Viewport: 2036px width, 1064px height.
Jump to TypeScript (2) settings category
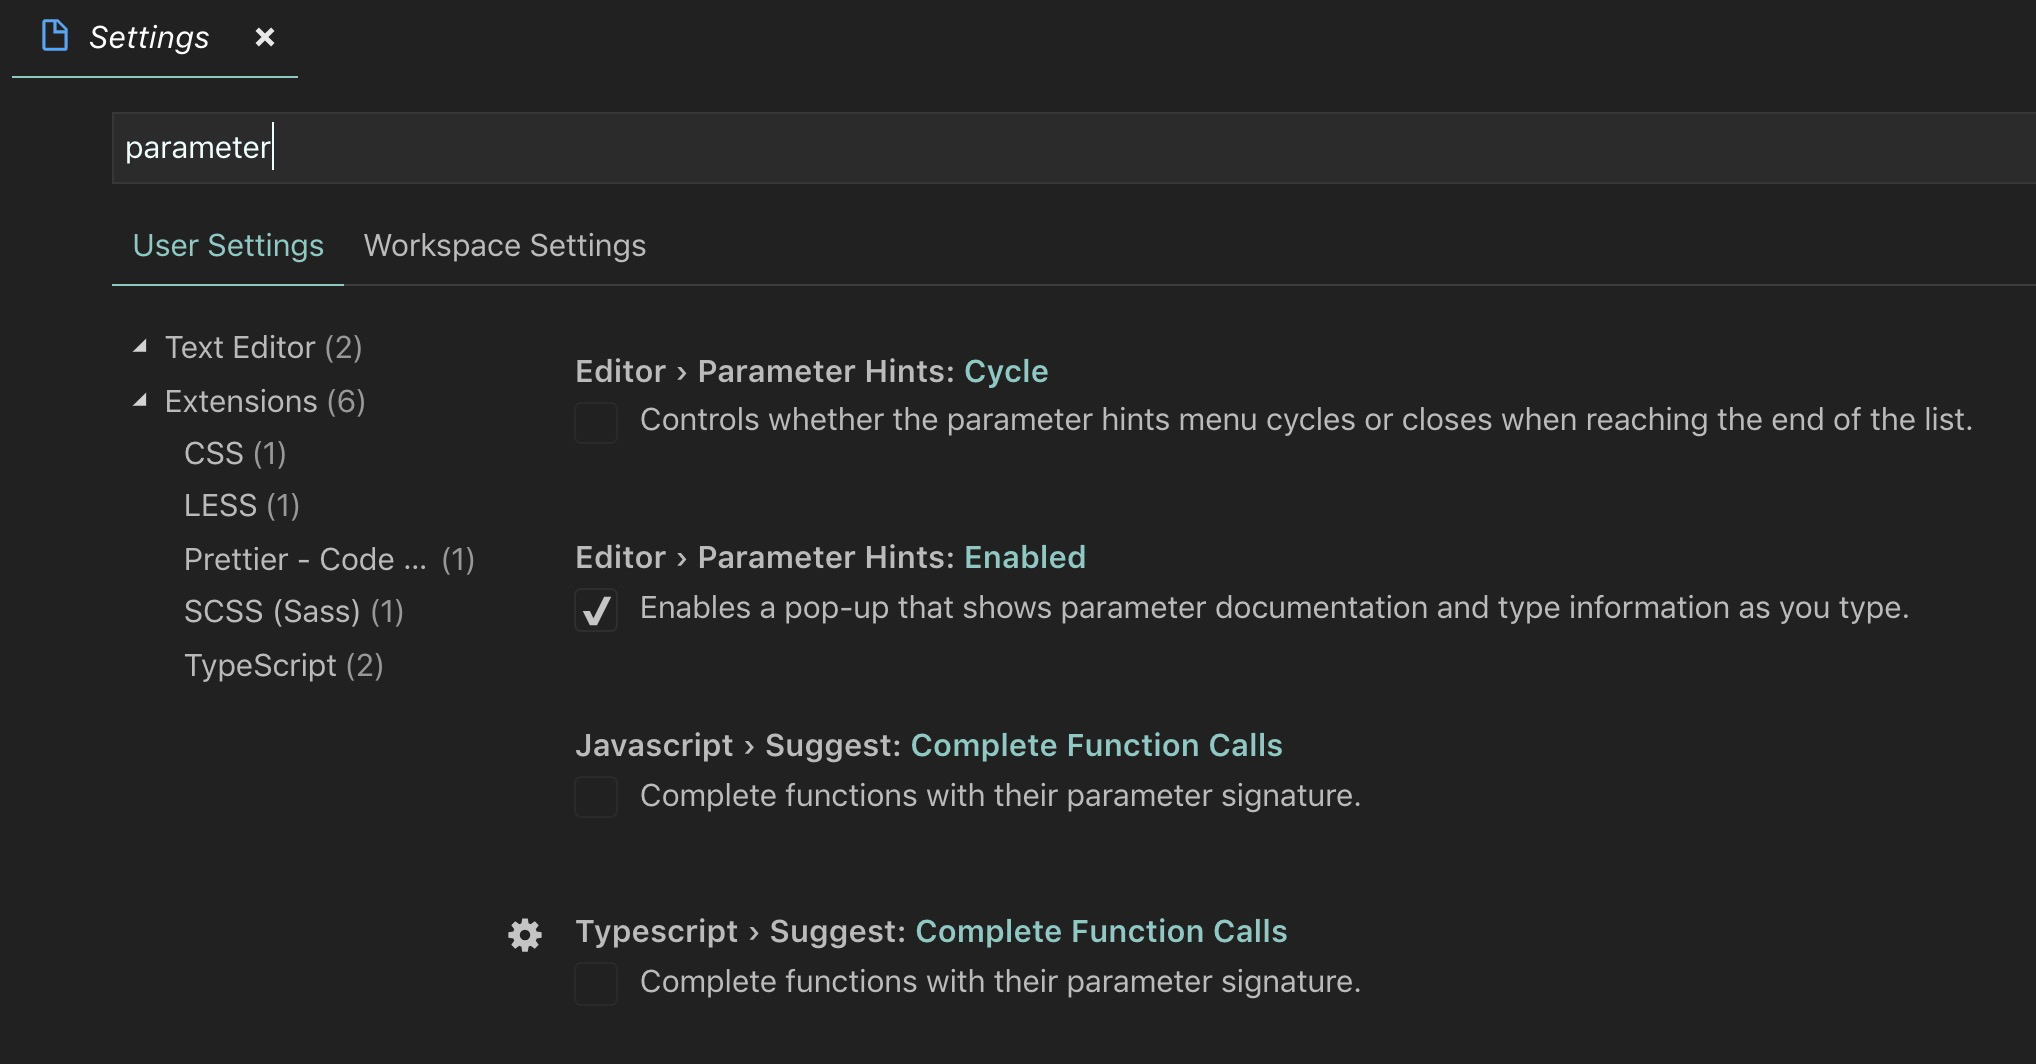pyautogui.click(x=283, y=665)
